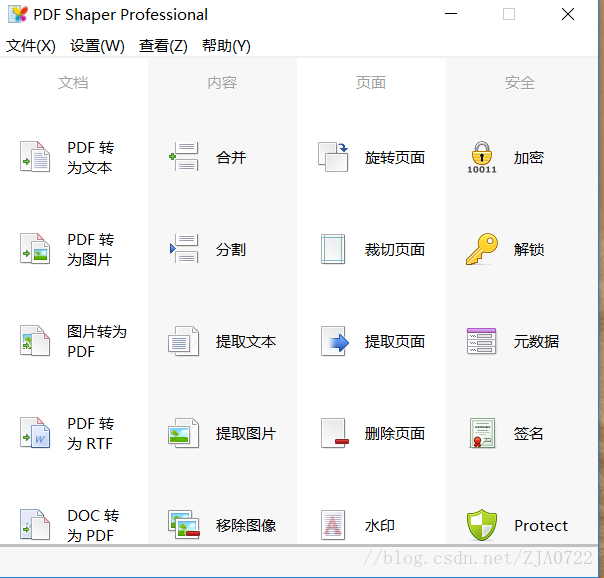Open the 帮助(Y) menu

pyautogui.click(x=226, y=46)
